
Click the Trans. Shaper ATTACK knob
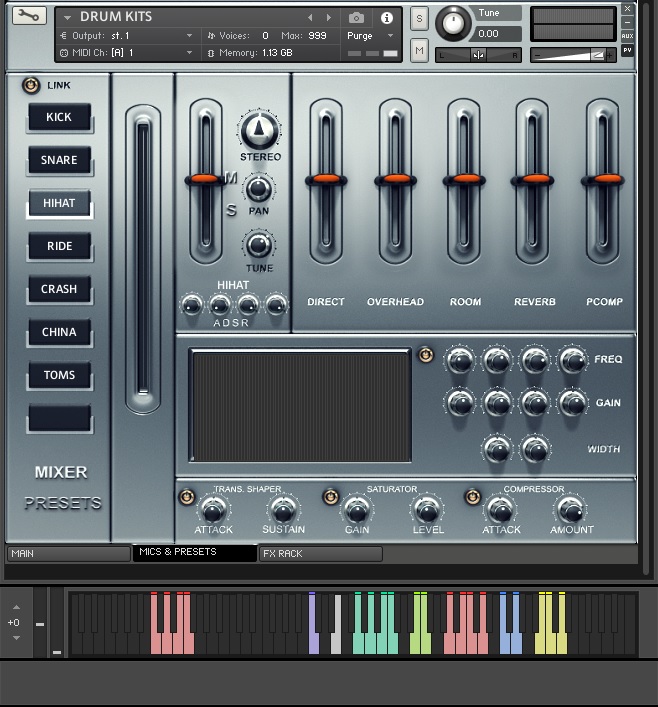pos(213,510)
